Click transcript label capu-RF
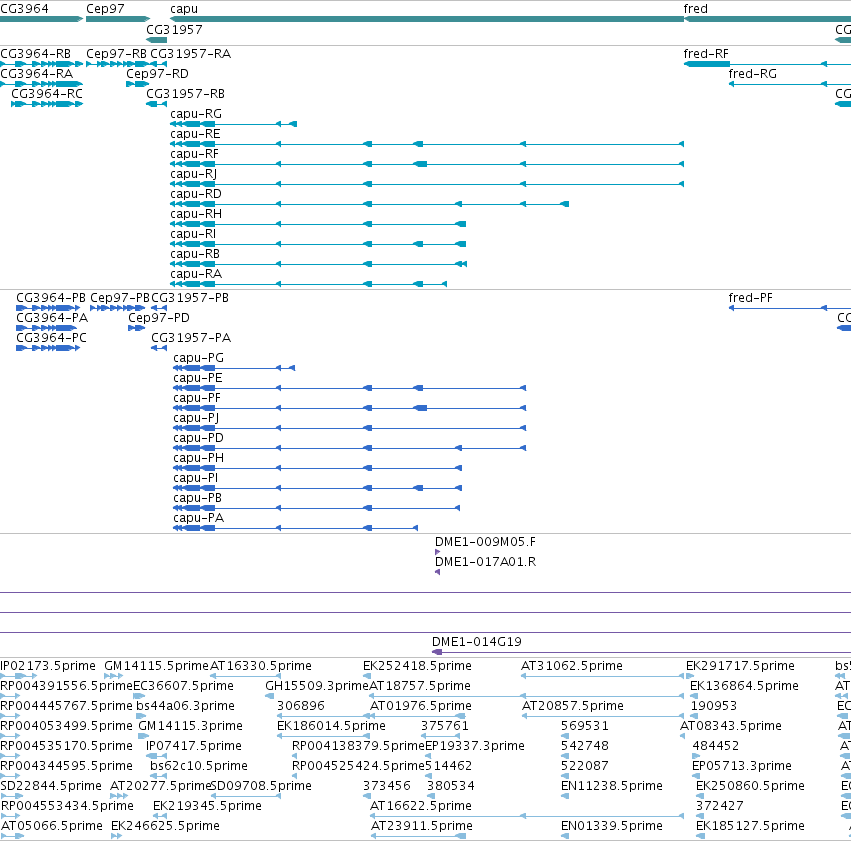 (194, 154)
